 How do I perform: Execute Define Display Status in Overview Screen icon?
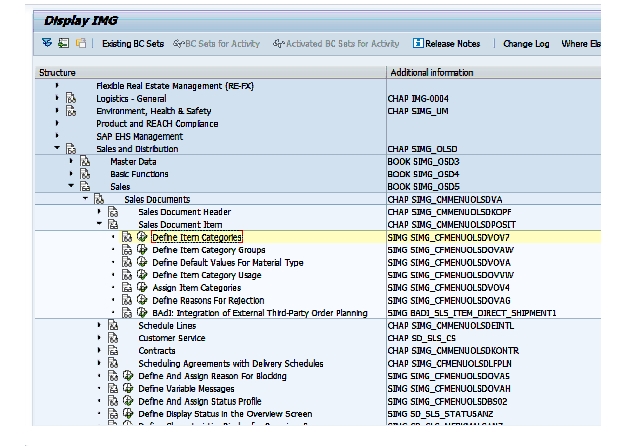(x=128, y=413)
